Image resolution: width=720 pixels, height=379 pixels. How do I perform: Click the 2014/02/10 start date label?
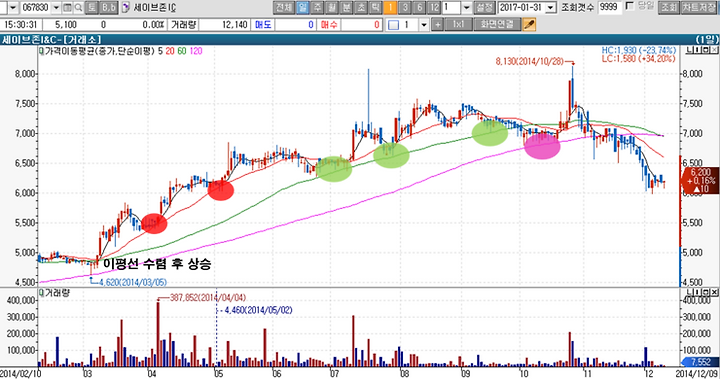(x=21, y=373)
